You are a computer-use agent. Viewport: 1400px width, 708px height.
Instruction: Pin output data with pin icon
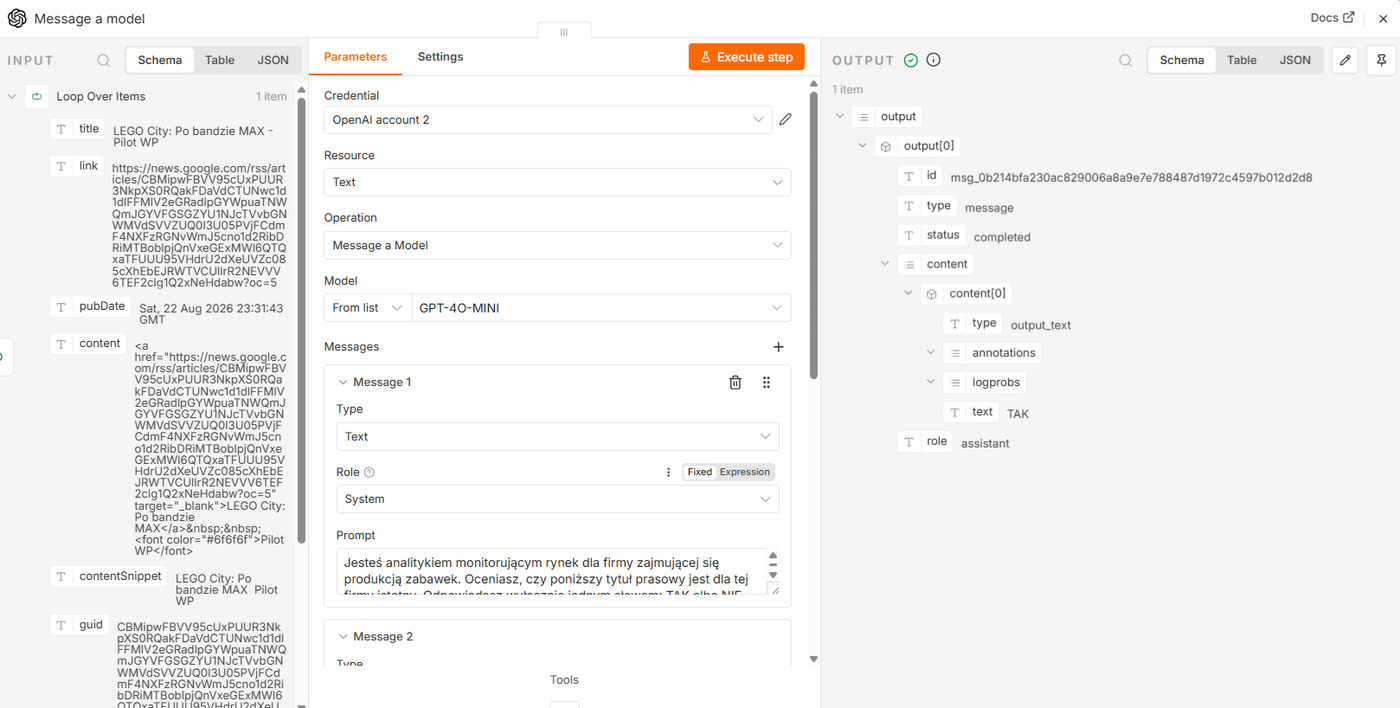[x=1381, y=60]
